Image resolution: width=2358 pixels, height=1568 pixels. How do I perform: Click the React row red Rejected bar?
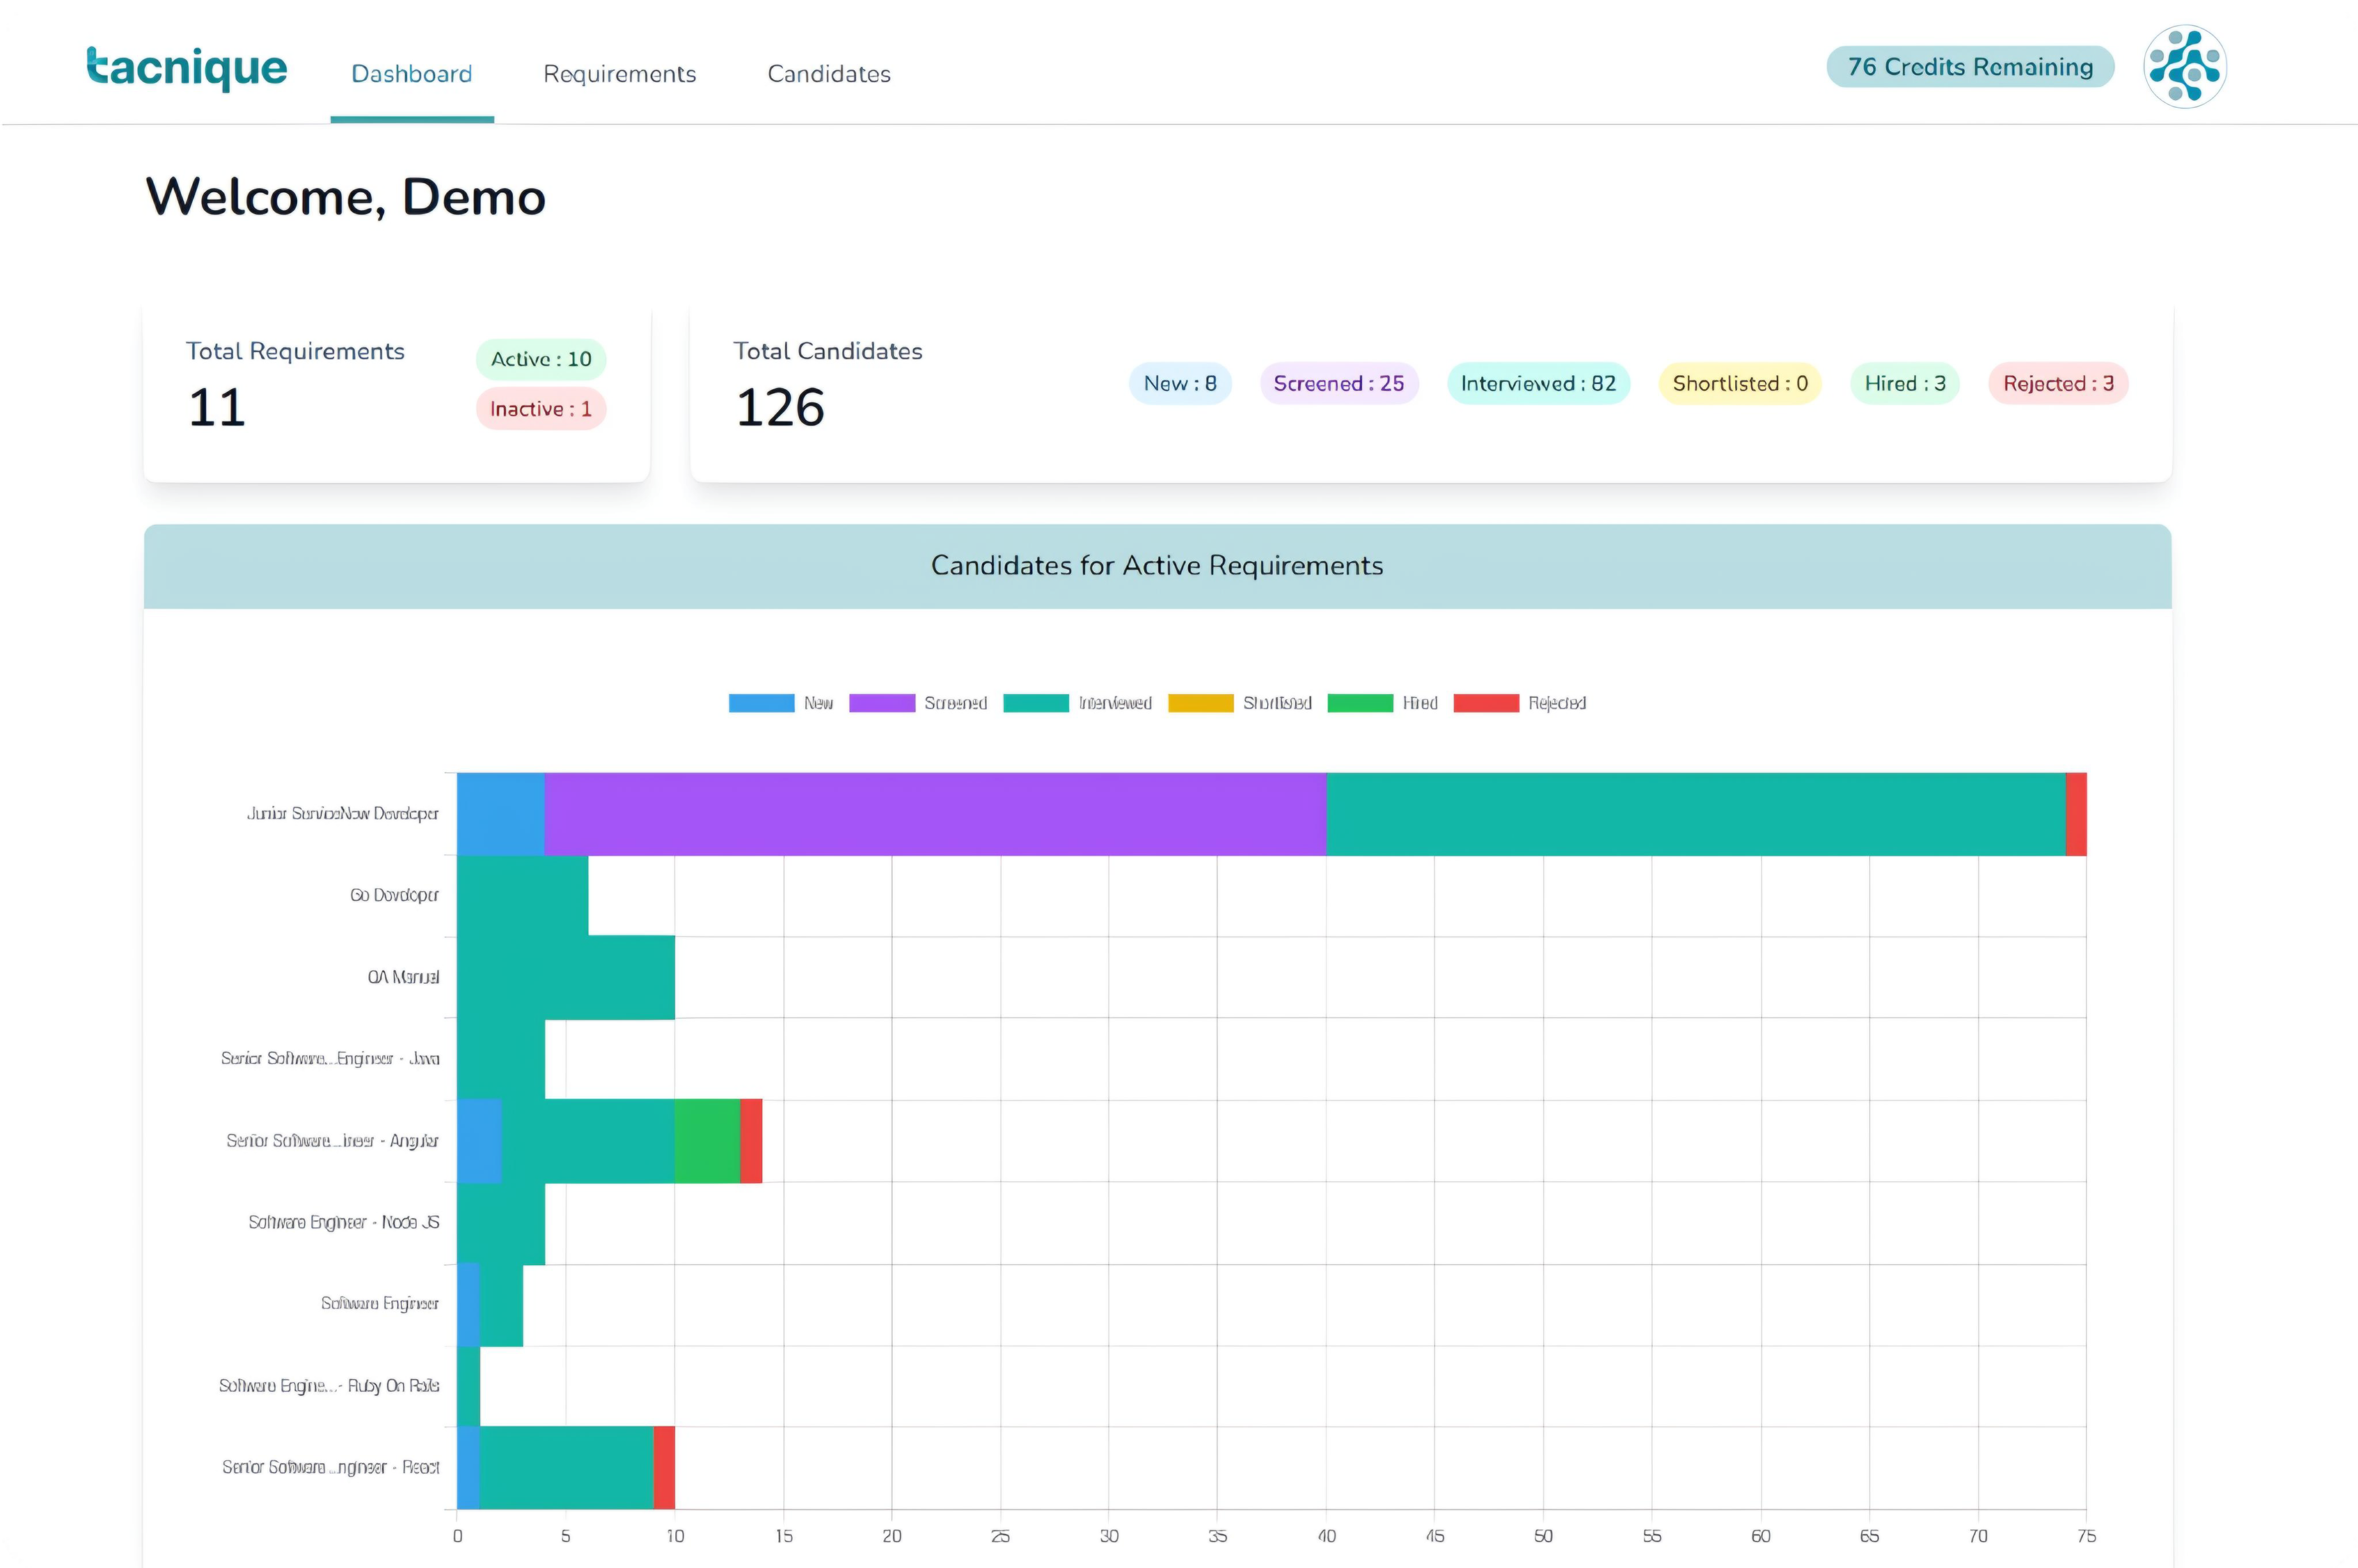click(x=664, y=1468)
